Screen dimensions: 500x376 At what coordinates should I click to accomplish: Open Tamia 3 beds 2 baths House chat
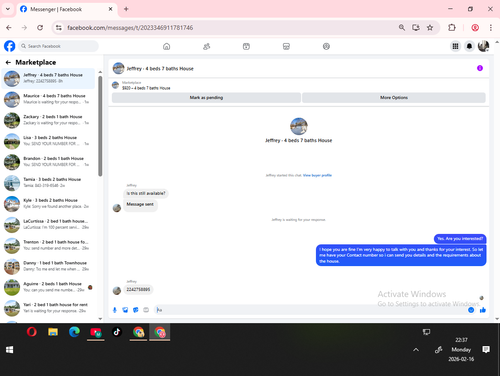click(x=48, y=183)
